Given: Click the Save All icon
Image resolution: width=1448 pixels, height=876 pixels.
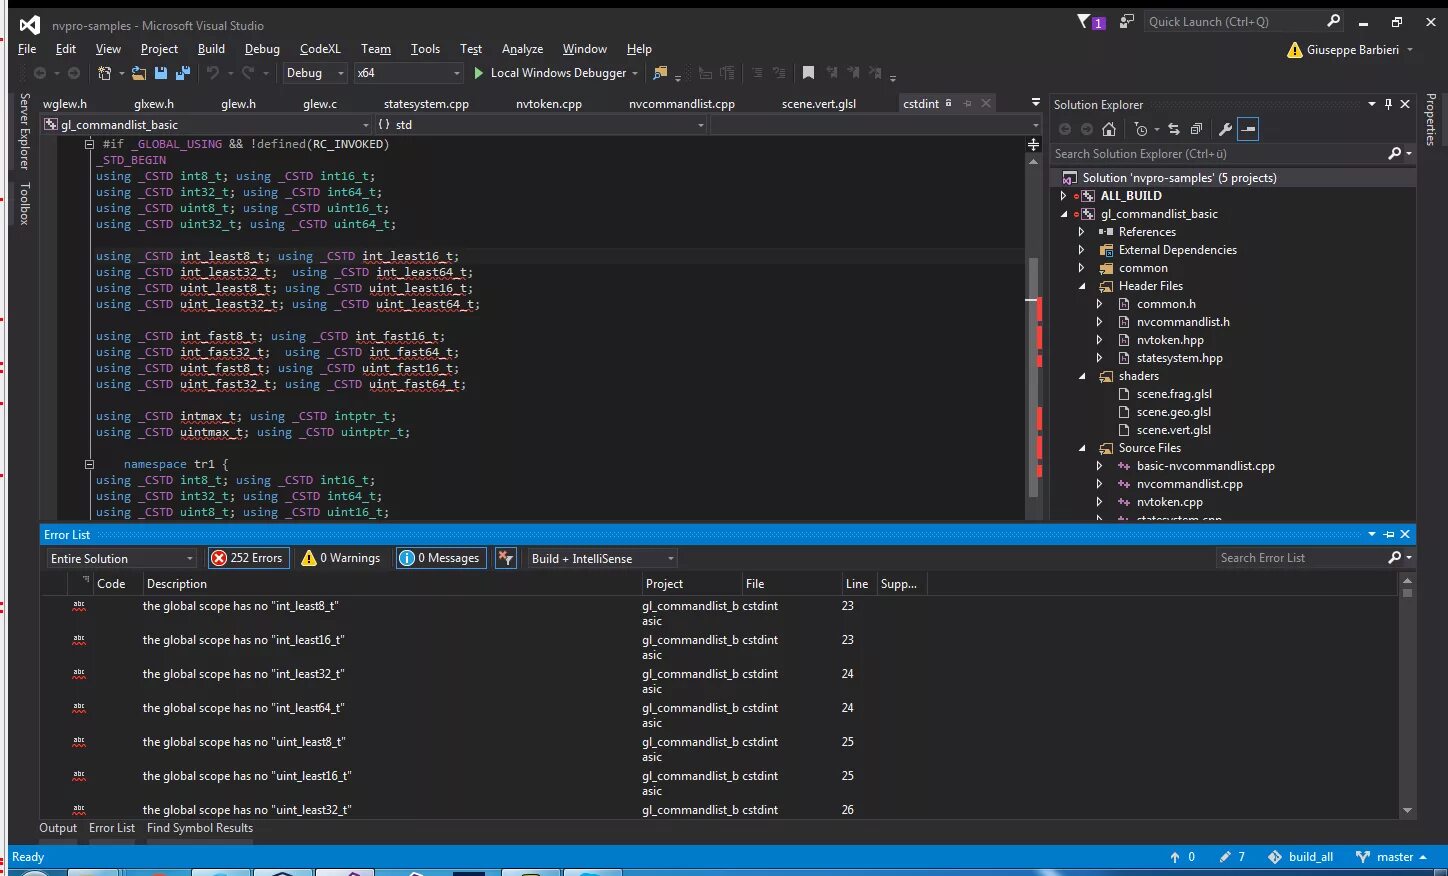Looking at the screenshot, I should [182, 73].
